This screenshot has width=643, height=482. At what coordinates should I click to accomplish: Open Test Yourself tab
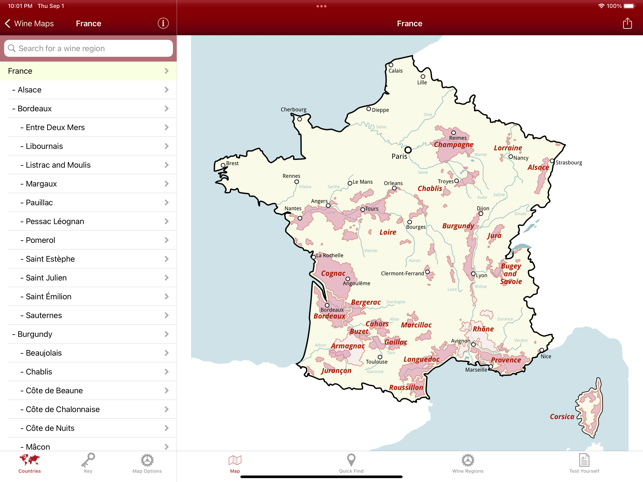tap(584, 462)
